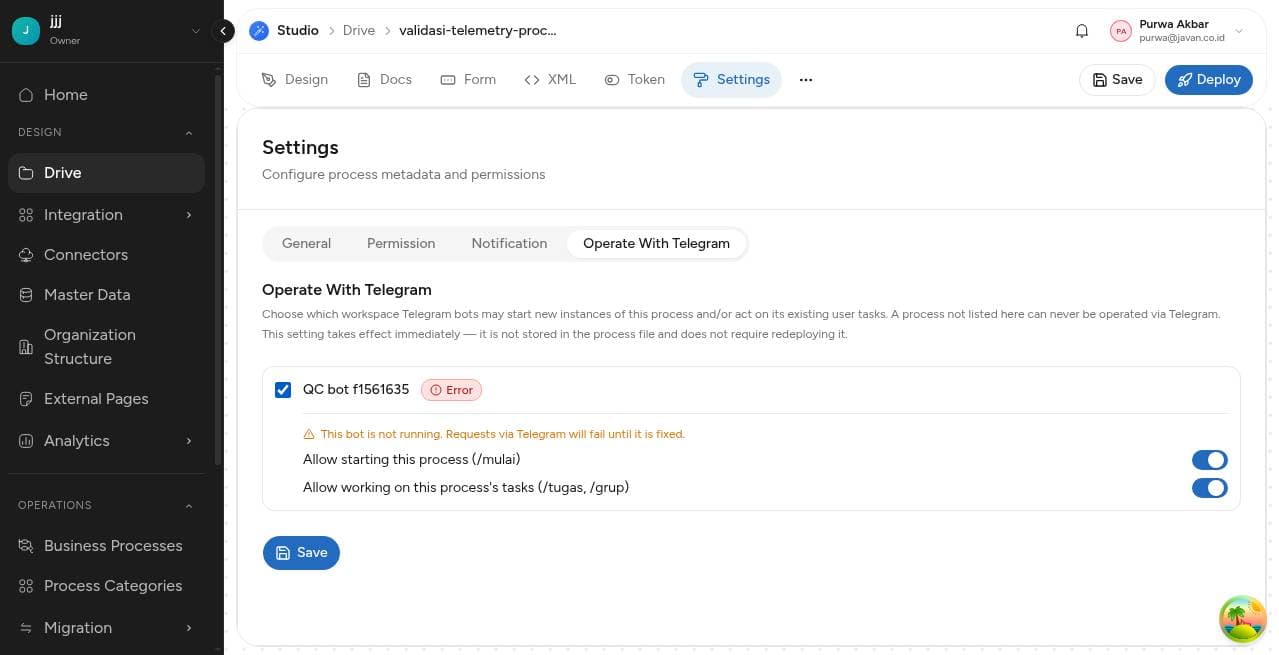Select the Settings tab
The image size is (1279, 655).
731,80
